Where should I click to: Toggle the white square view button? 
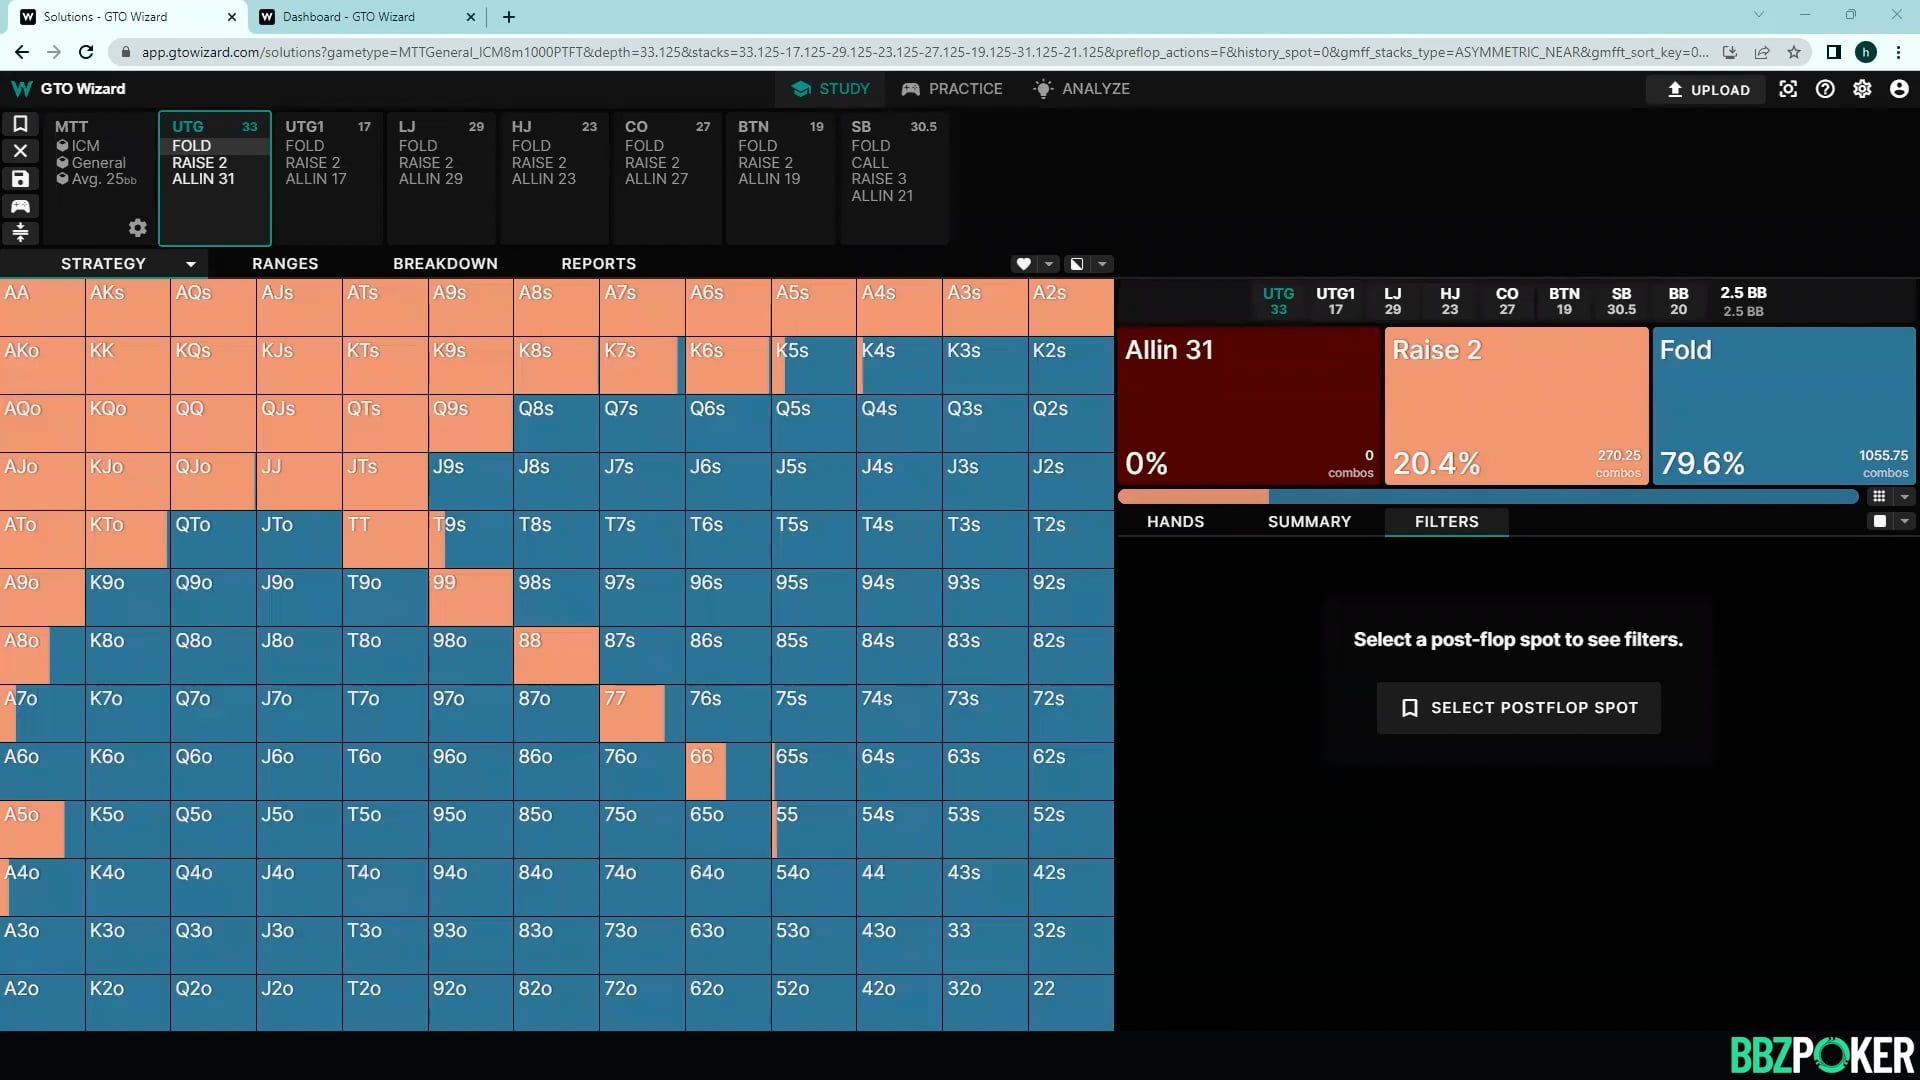pyautogui.click(x=1880, y=521)
